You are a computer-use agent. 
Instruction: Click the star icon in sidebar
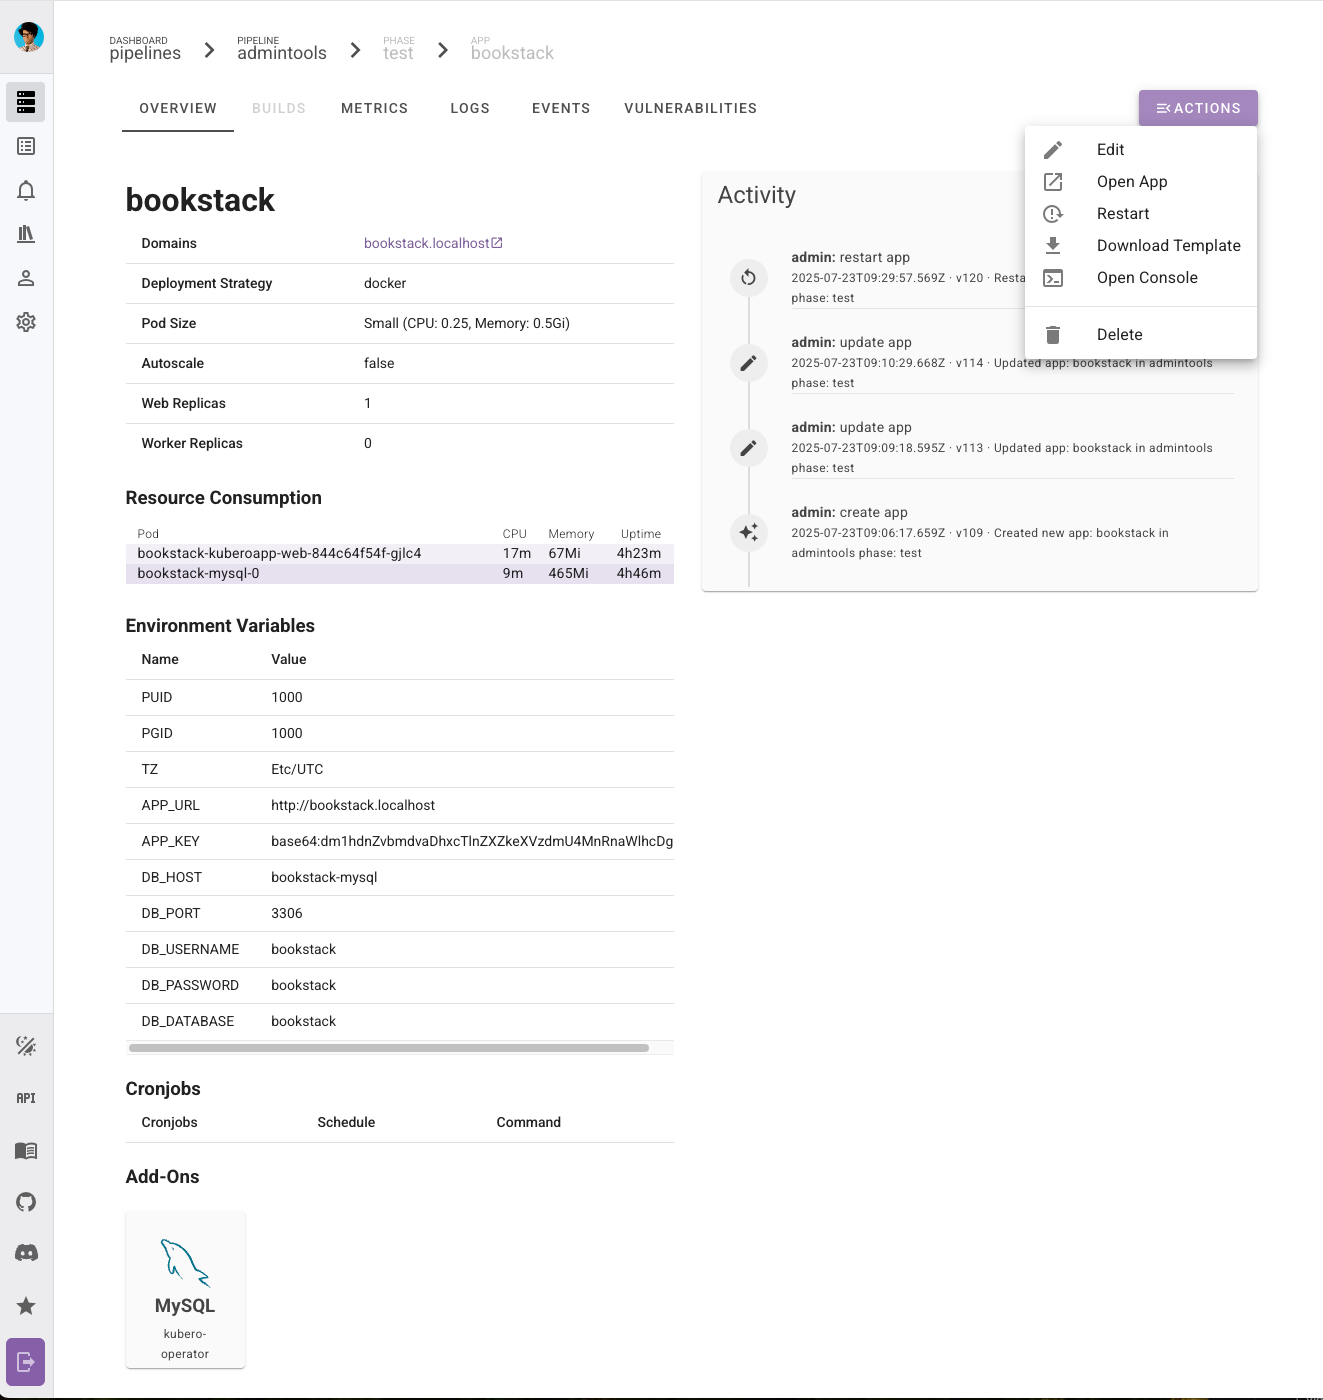(26, 1306)
